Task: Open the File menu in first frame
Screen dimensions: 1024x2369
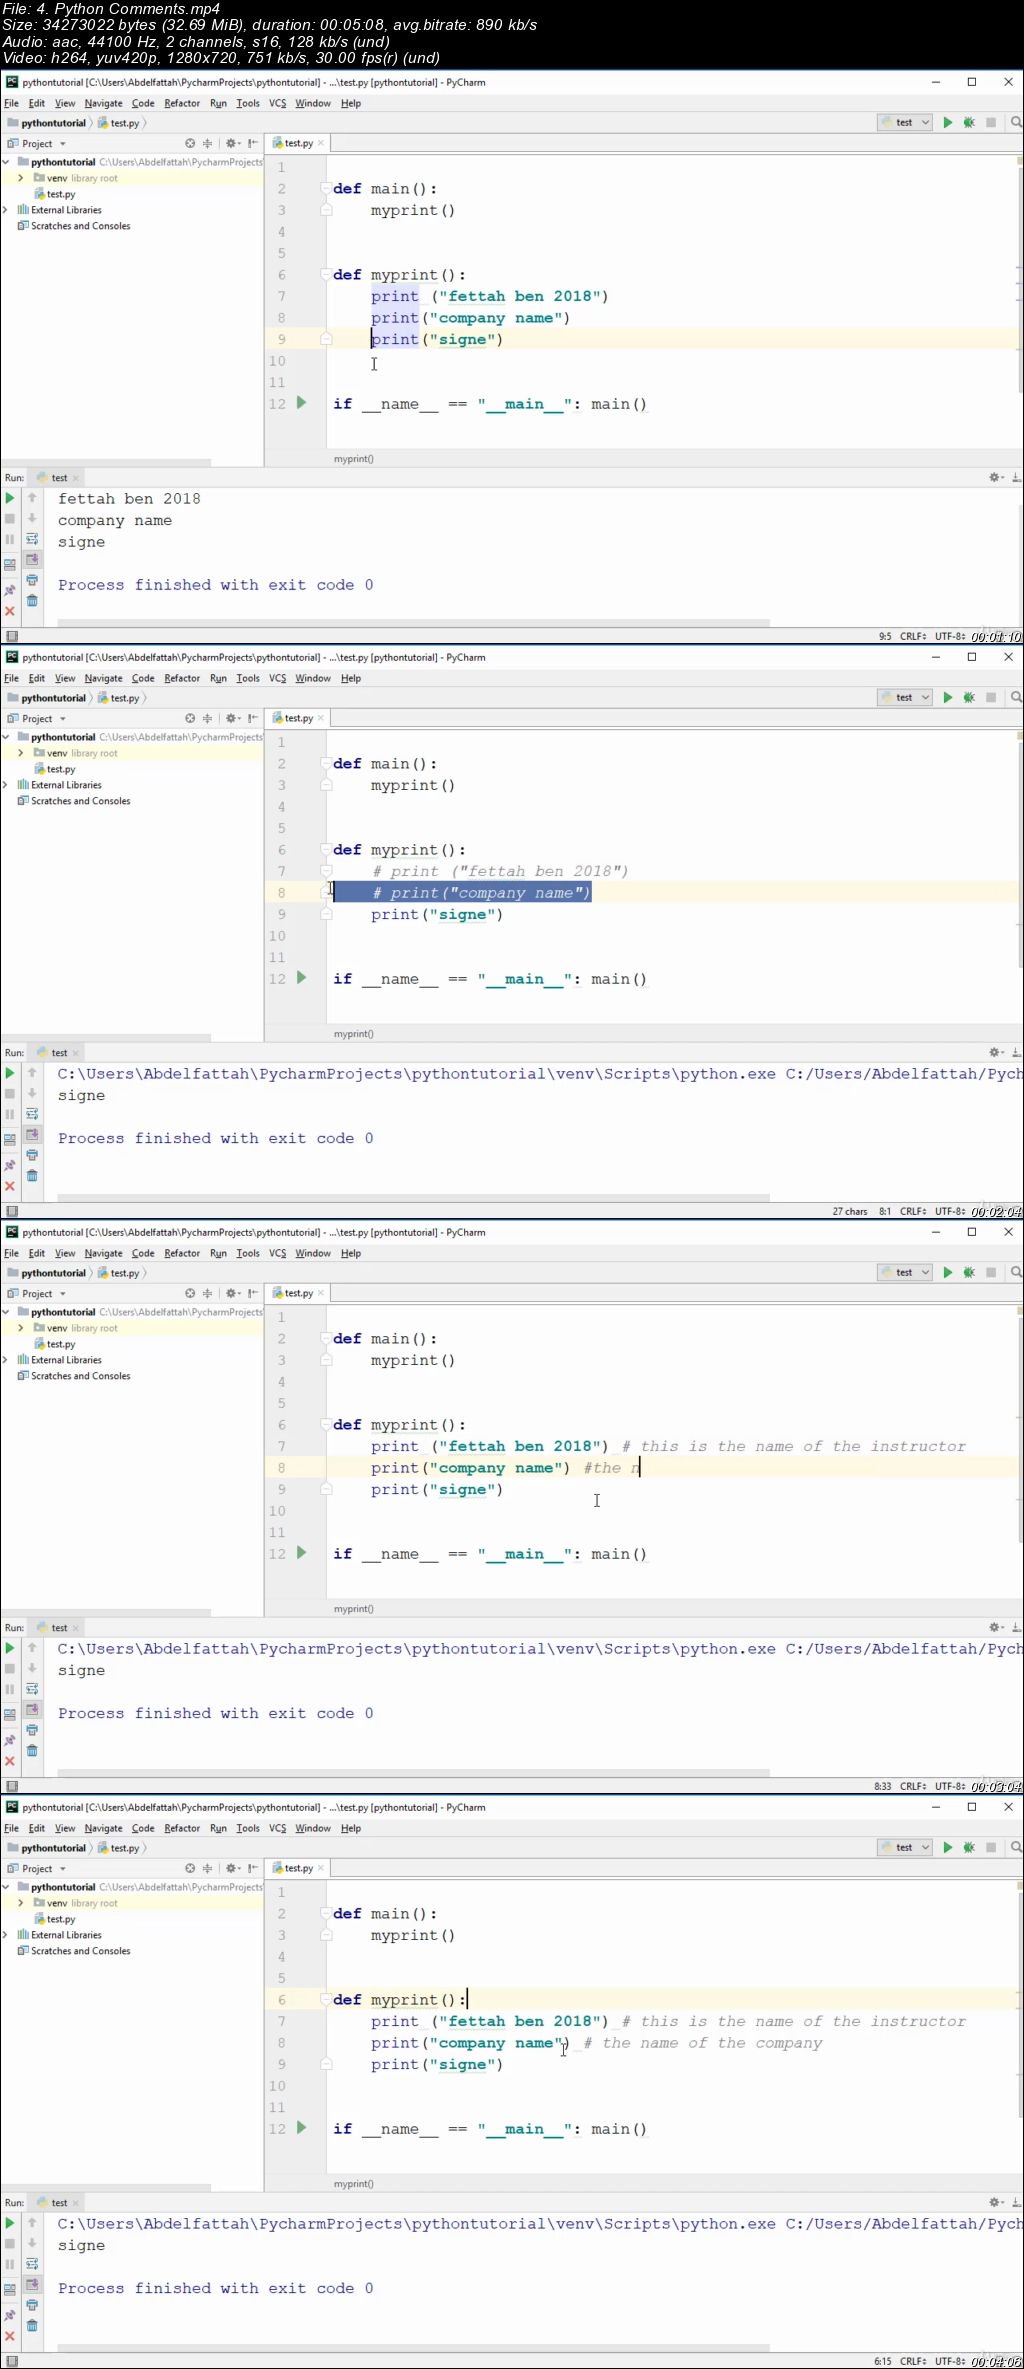Action: coord(12,103)
